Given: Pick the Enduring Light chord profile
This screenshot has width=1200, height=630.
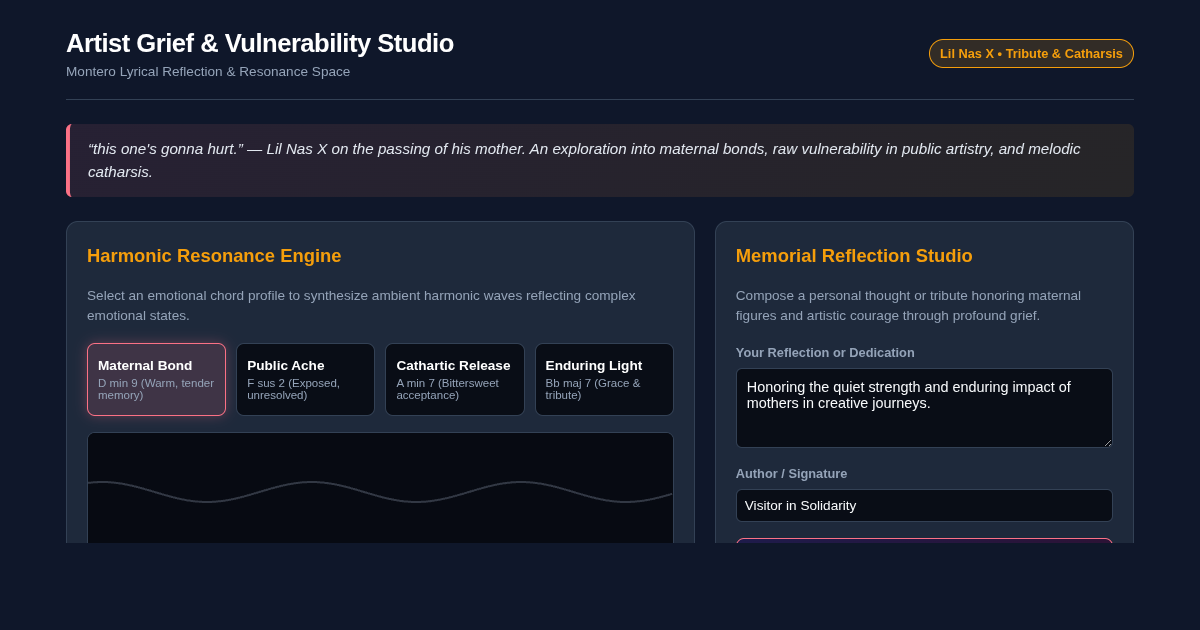Looking at the screenshot, I should 604,379.
